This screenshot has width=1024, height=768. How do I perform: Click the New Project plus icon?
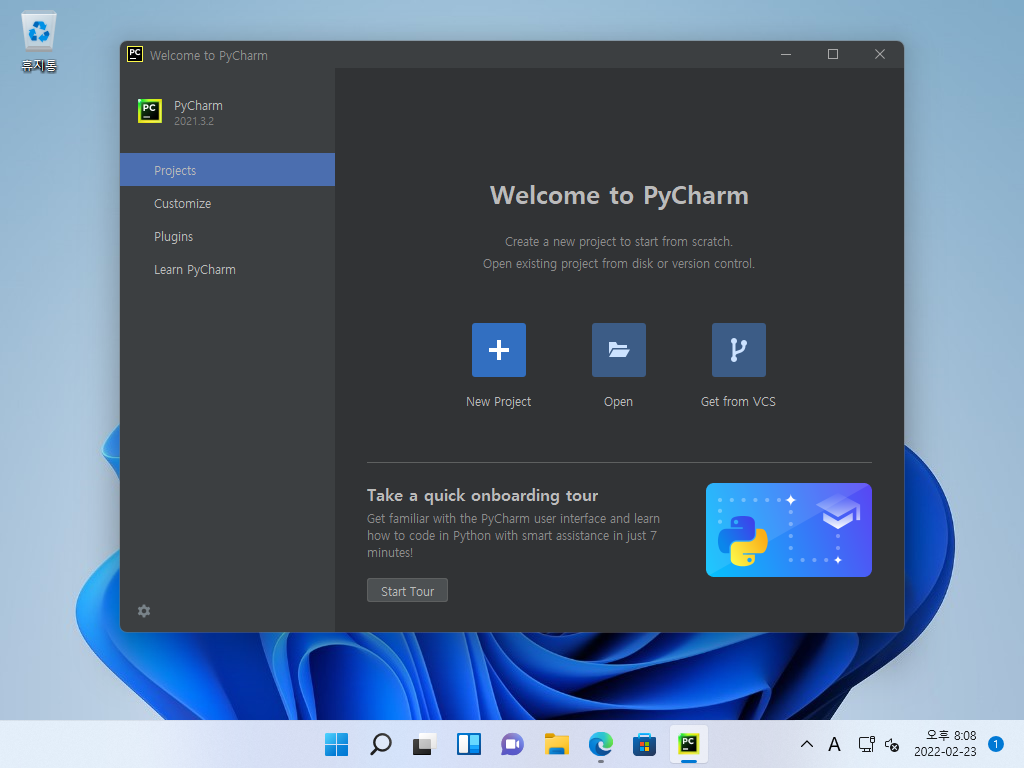pos(499,350)
